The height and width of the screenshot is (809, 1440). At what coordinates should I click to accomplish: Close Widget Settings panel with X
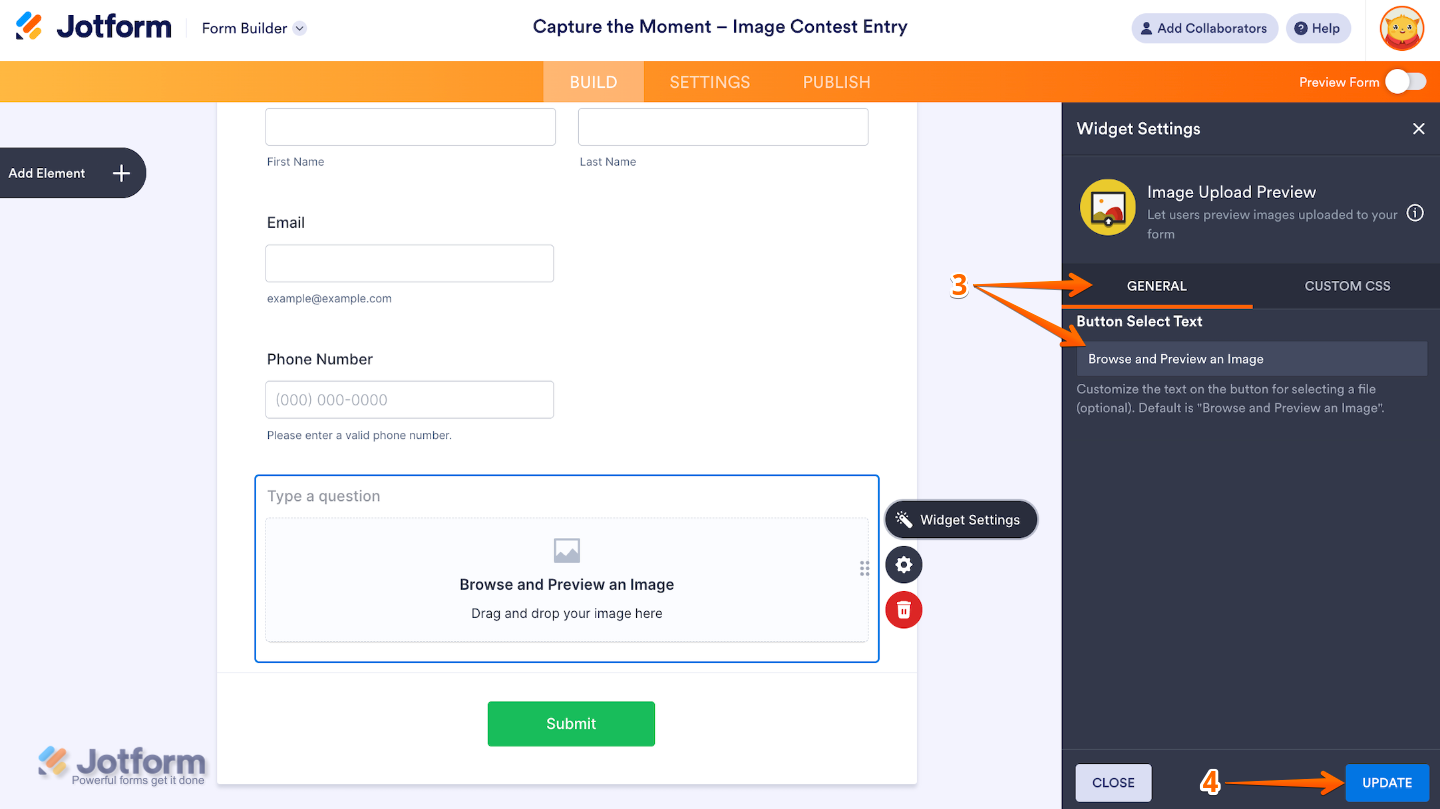click(x=1418, y=129)
